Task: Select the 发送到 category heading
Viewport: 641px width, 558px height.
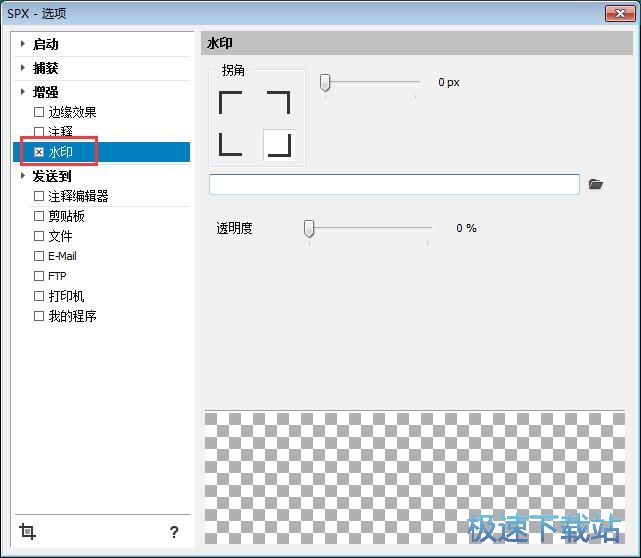Action: click(52, 176)
